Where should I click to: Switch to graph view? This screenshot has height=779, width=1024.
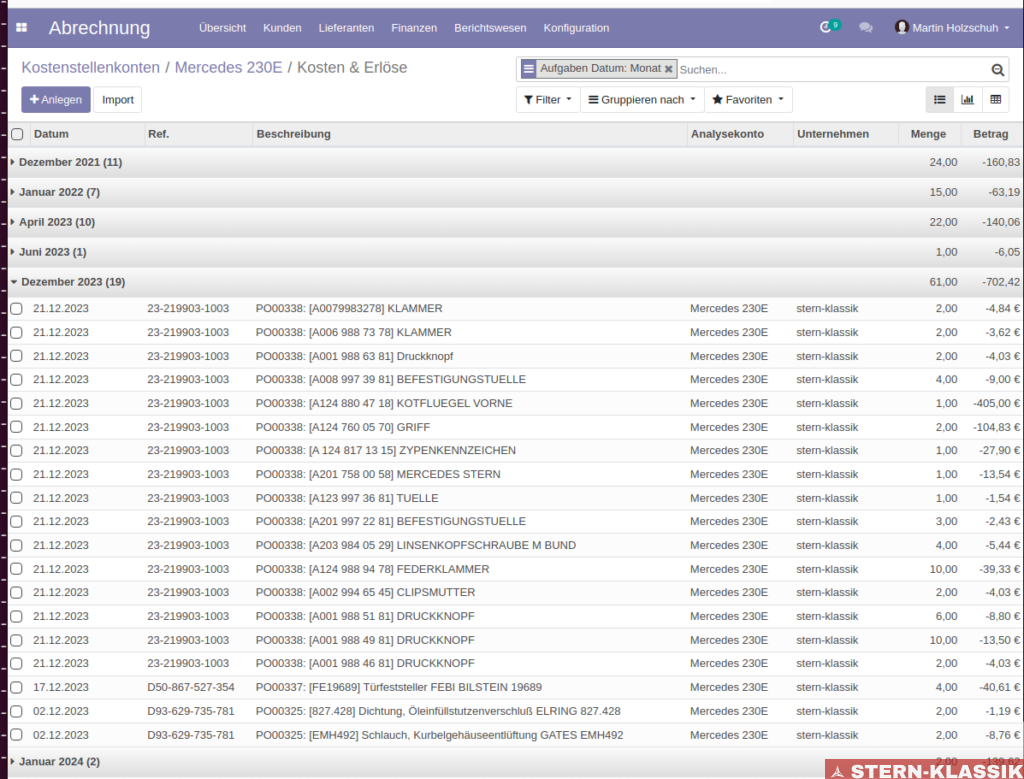click(968, 99)
